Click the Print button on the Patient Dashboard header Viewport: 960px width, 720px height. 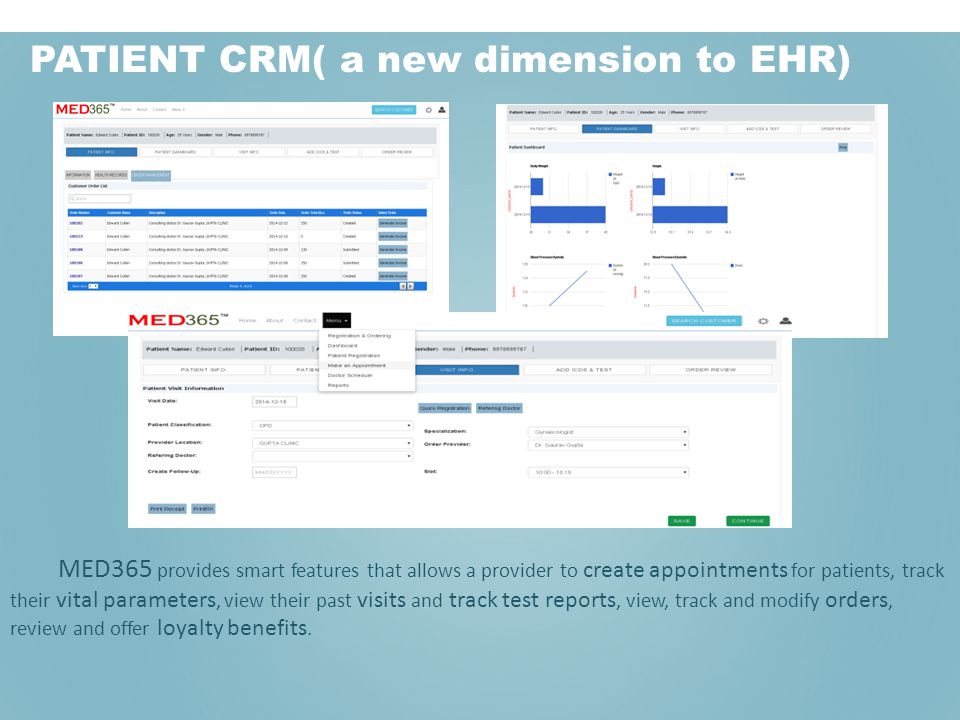coord(843,148)
